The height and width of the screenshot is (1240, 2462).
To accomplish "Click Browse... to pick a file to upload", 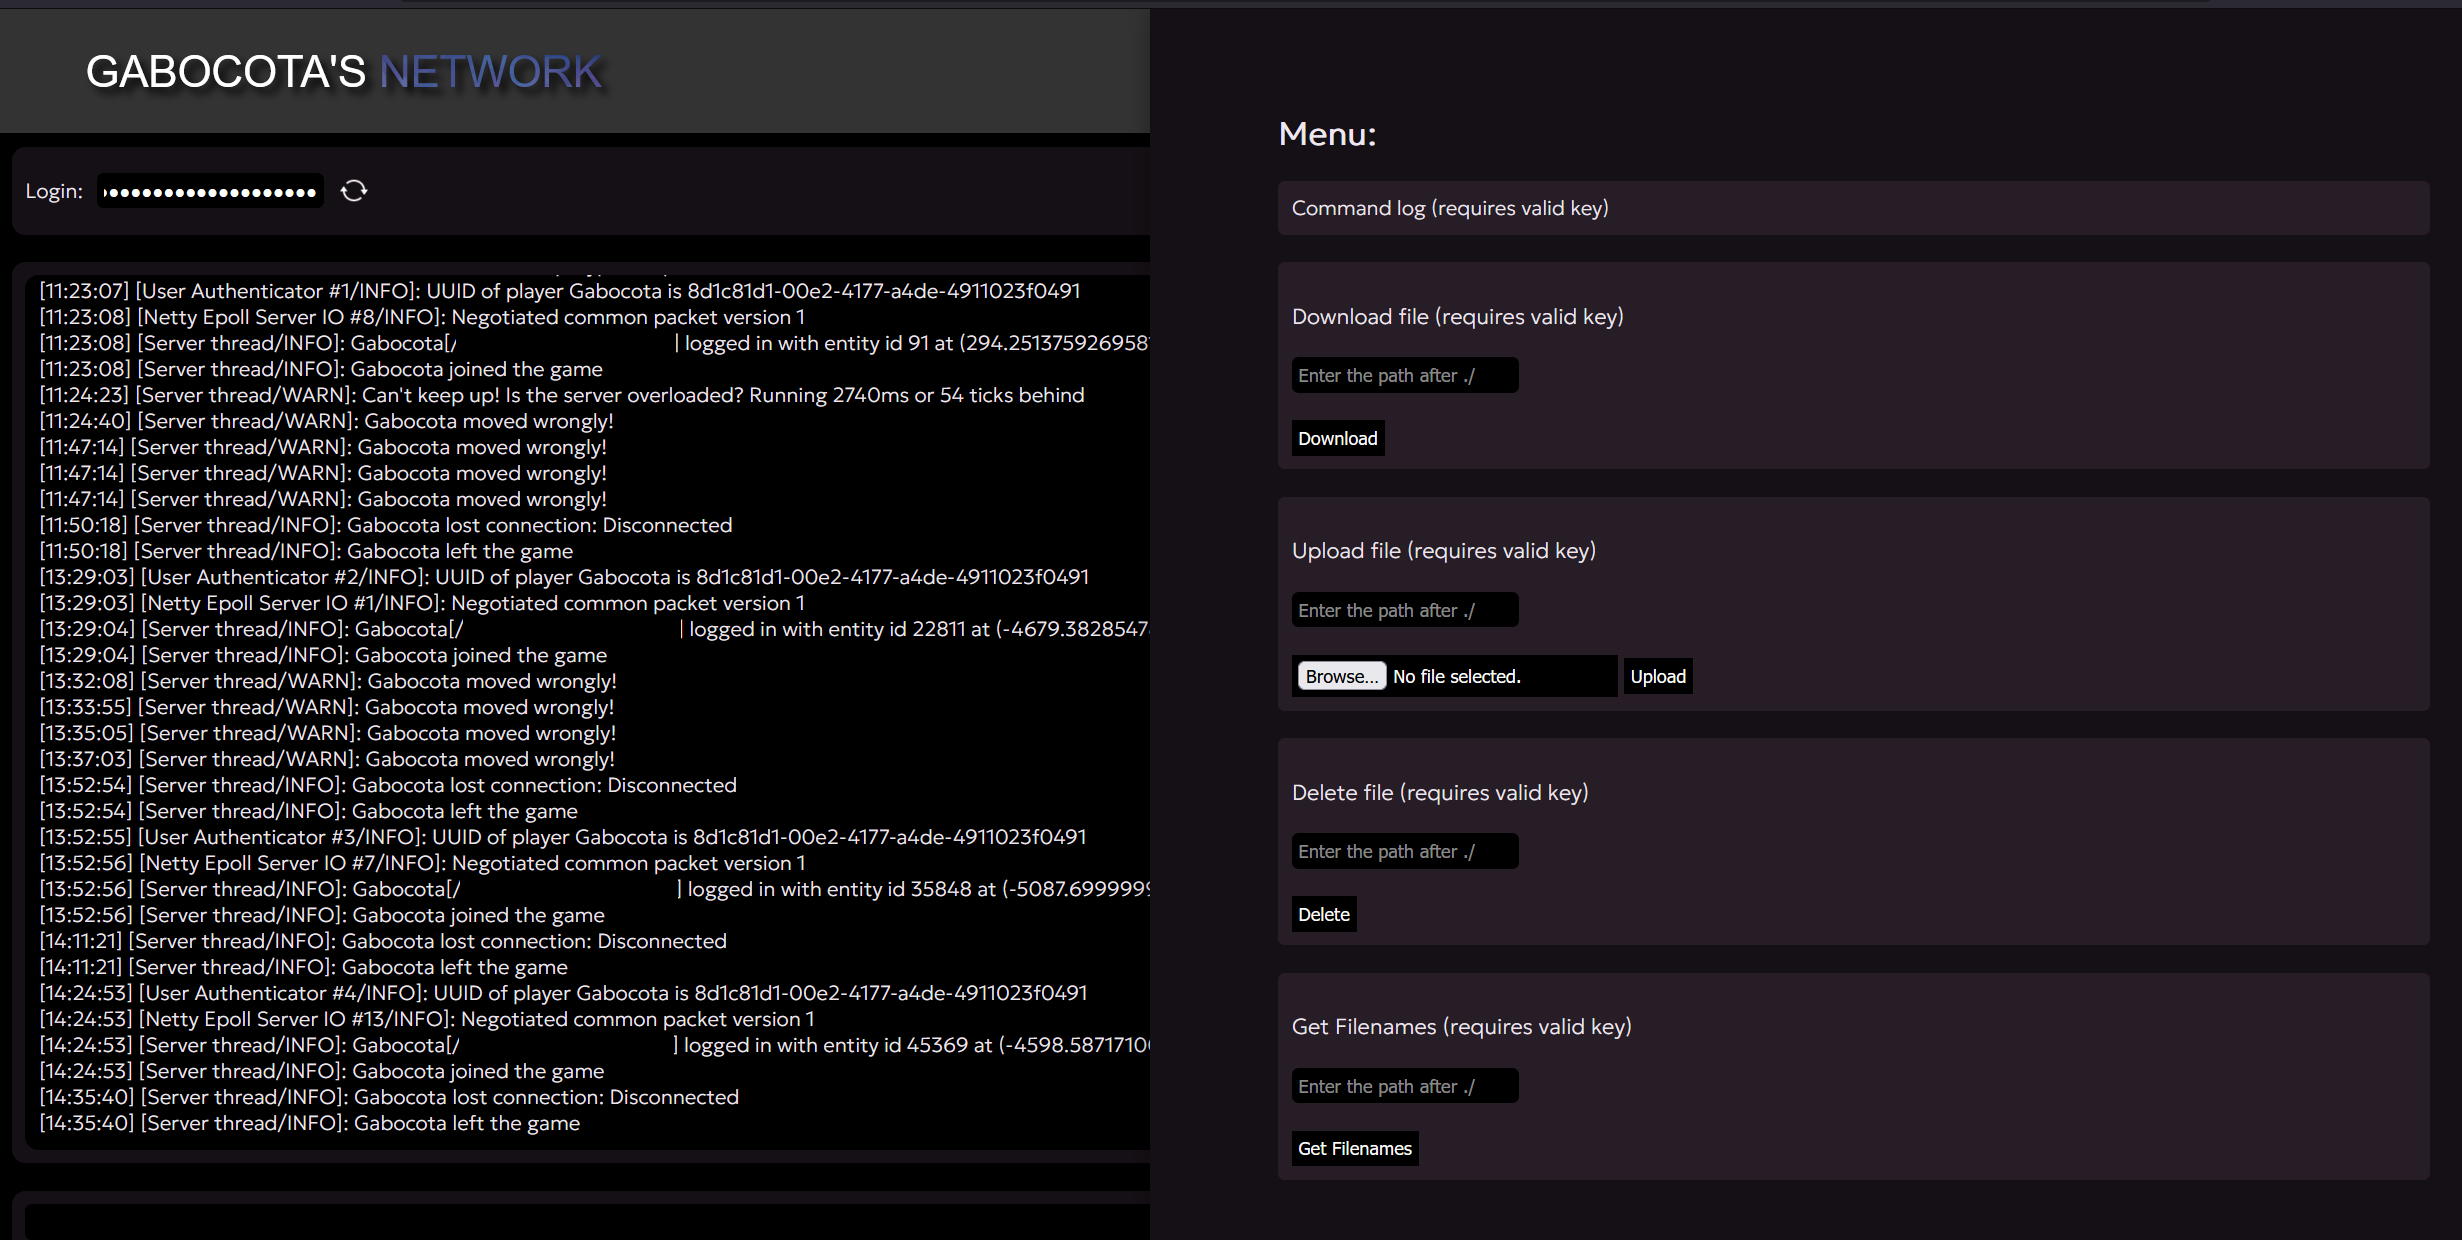I will pyautogui.click(x=1340, y=675).
